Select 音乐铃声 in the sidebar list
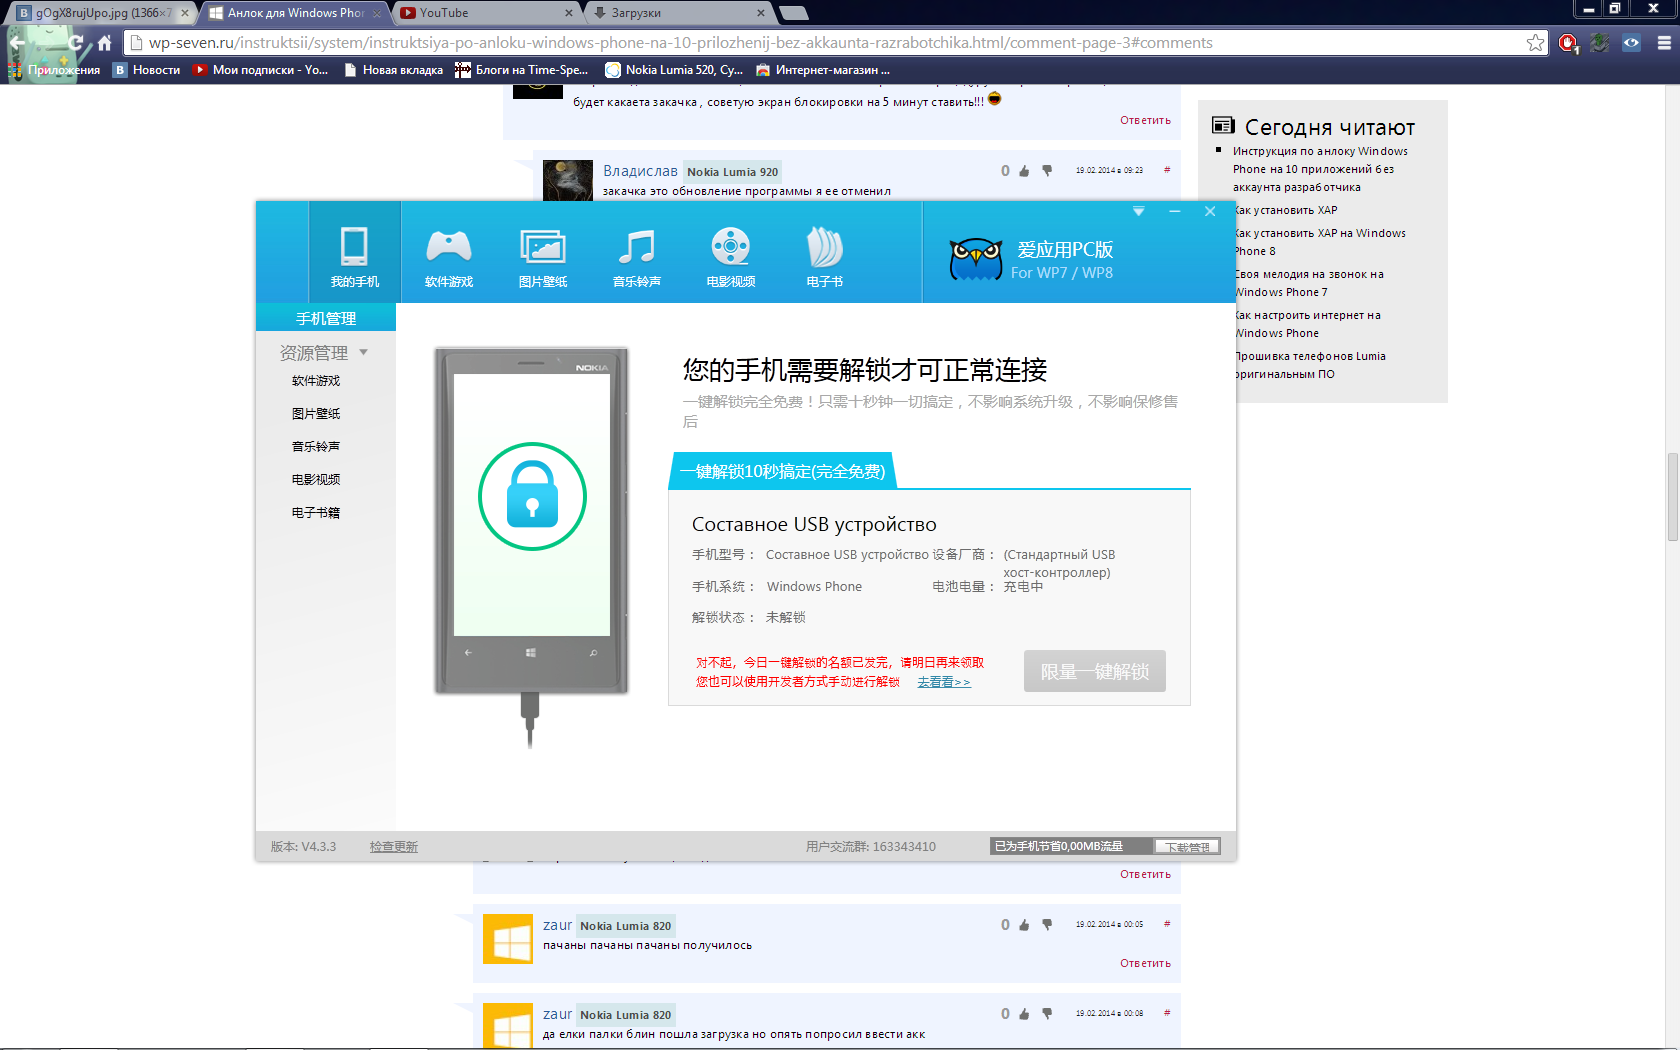This screenshot has width=1680, height=1050. (316, 447)
